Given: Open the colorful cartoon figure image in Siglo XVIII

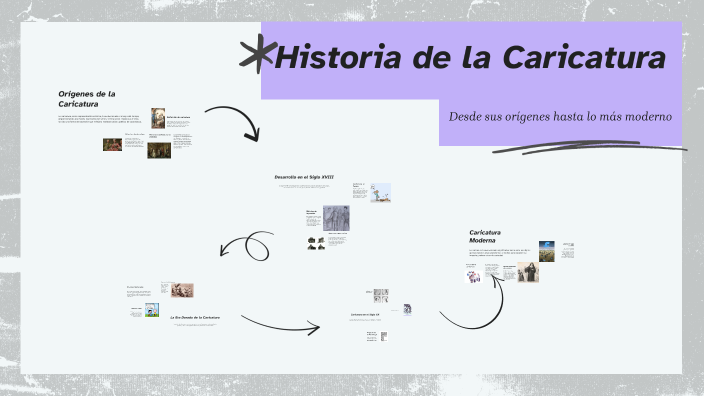Looking at the screenshot, I should [x=380, y=193].
